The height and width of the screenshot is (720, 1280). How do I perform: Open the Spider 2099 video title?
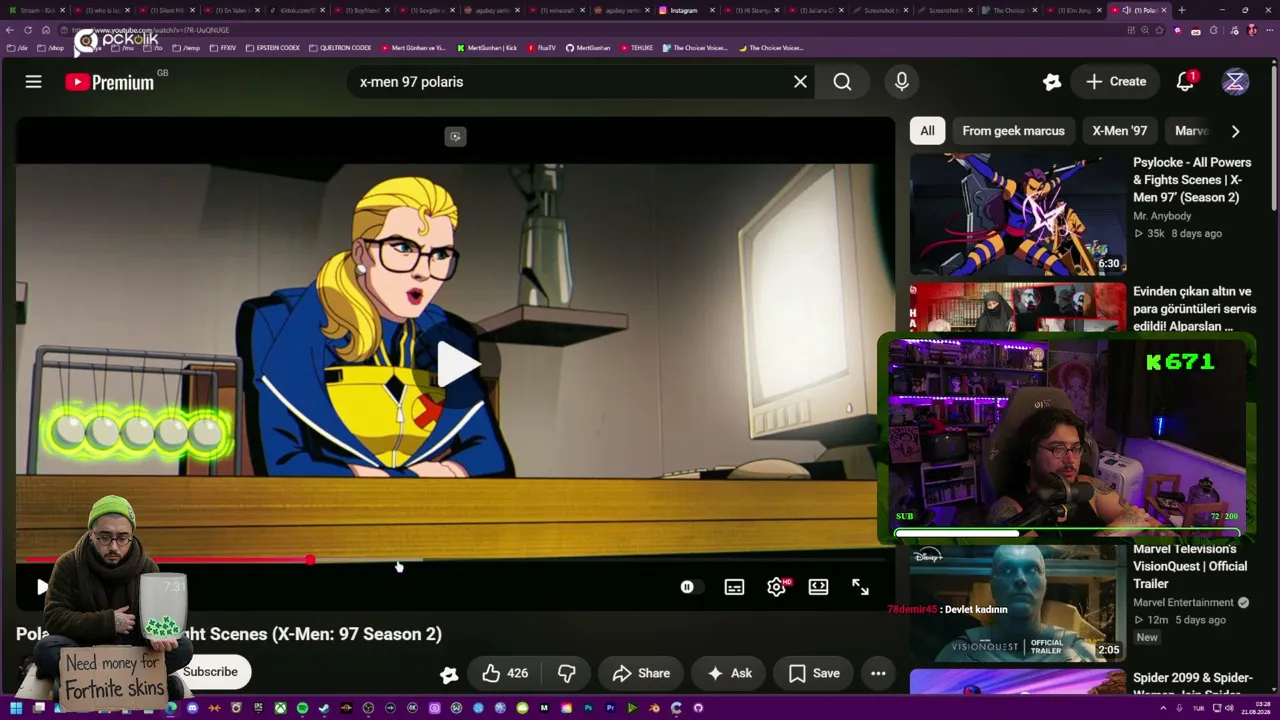1192,686
